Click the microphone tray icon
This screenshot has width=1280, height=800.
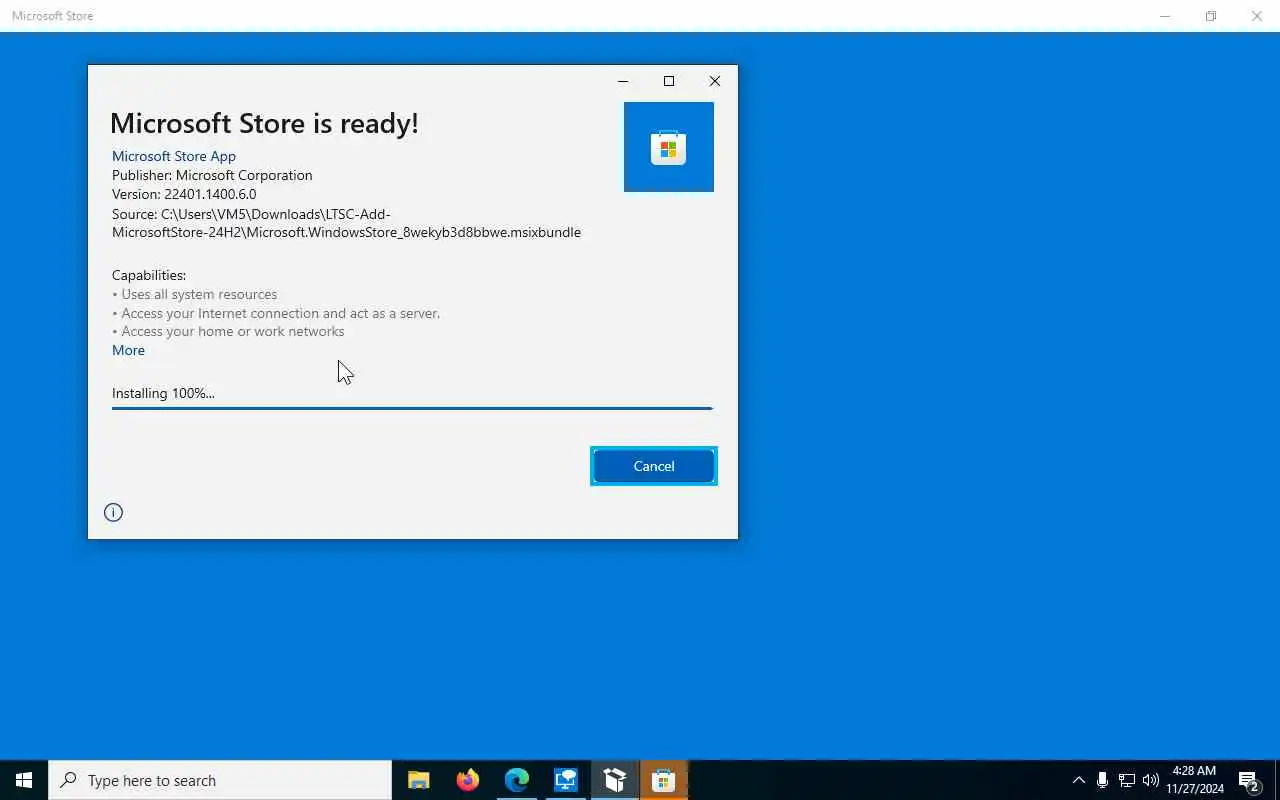coord(1102,780)
